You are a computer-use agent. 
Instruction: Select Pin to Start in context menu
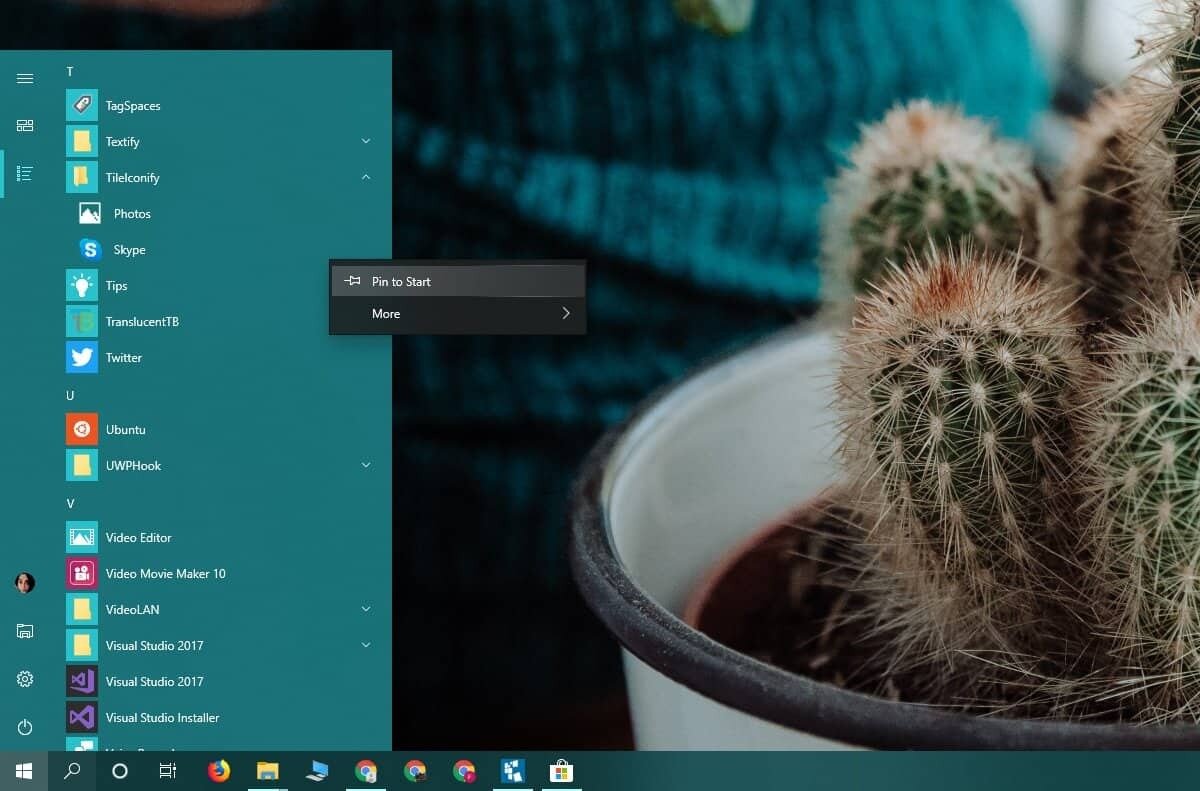coord(401,282)
